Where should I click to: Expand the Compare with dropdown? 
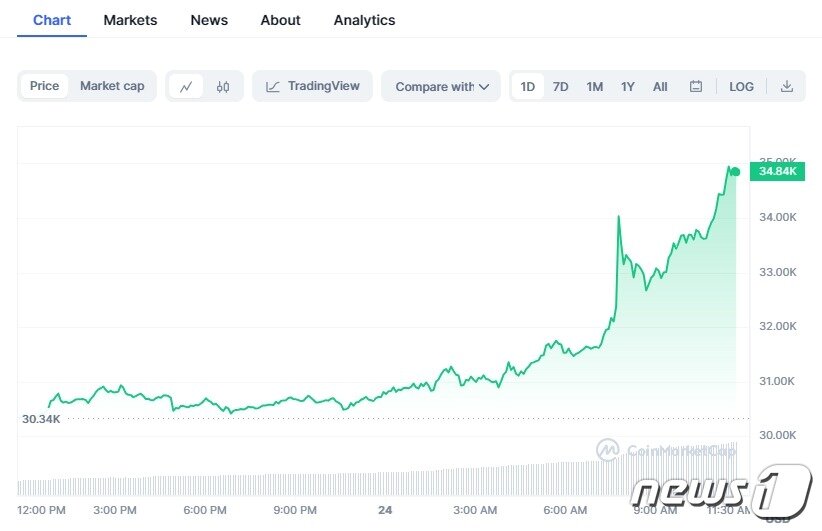click(441, 86)
